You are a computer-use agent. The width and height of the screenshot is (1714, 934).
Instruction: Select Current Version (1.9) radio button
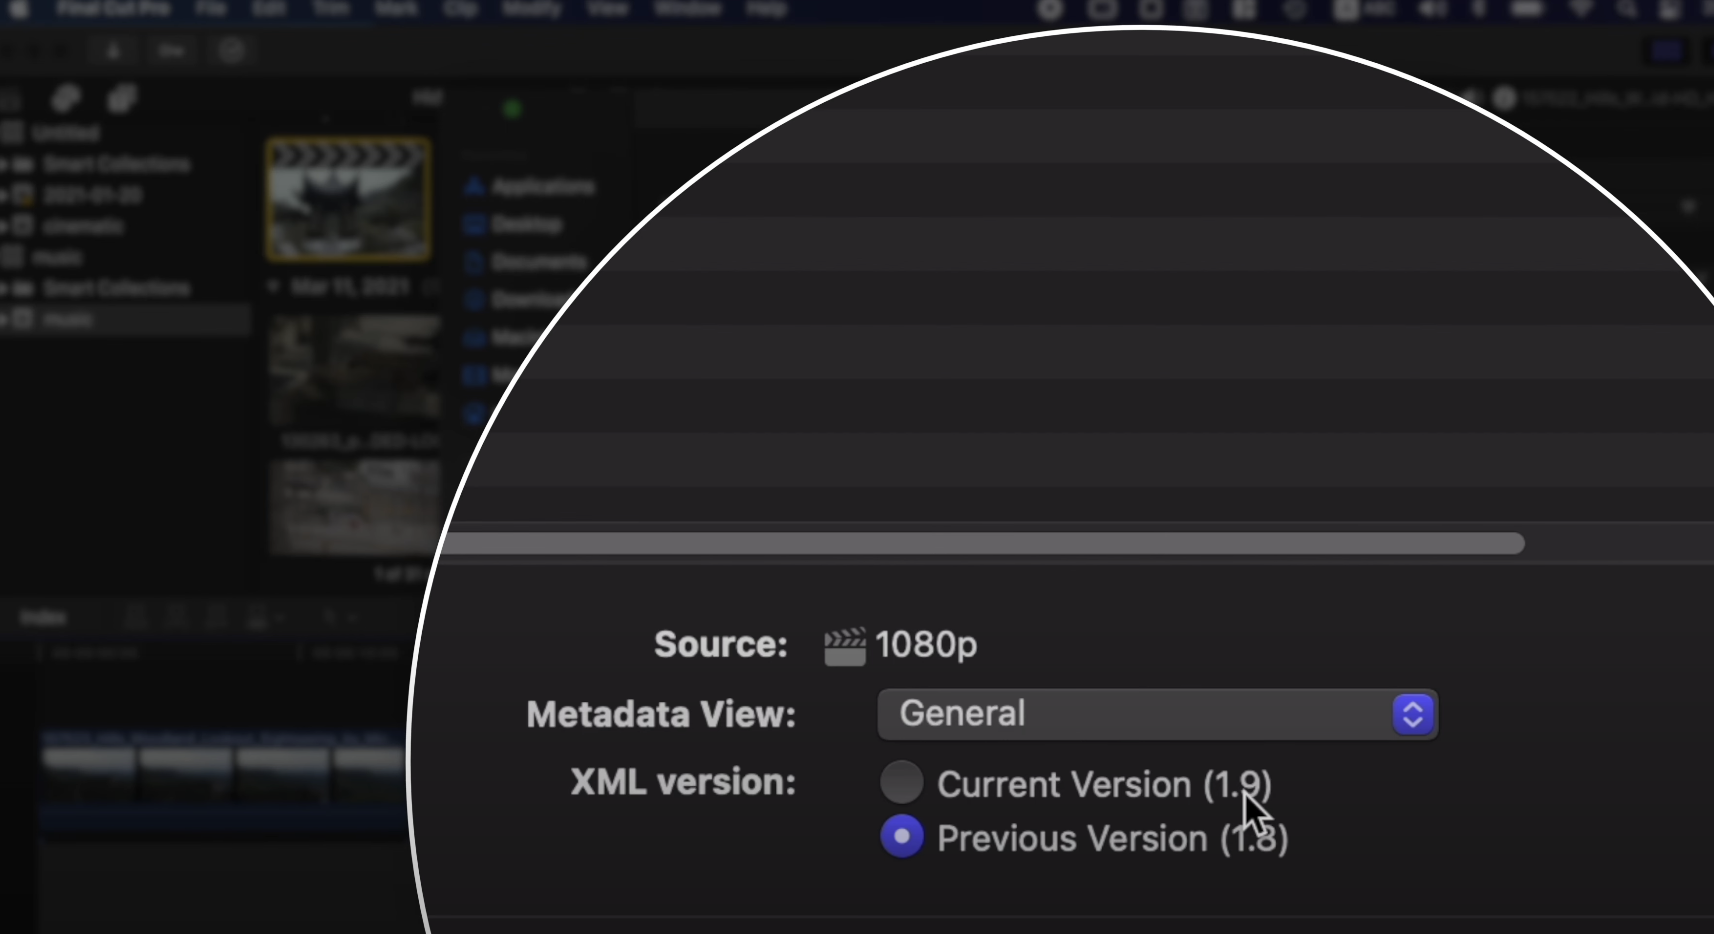pos(901,783)
